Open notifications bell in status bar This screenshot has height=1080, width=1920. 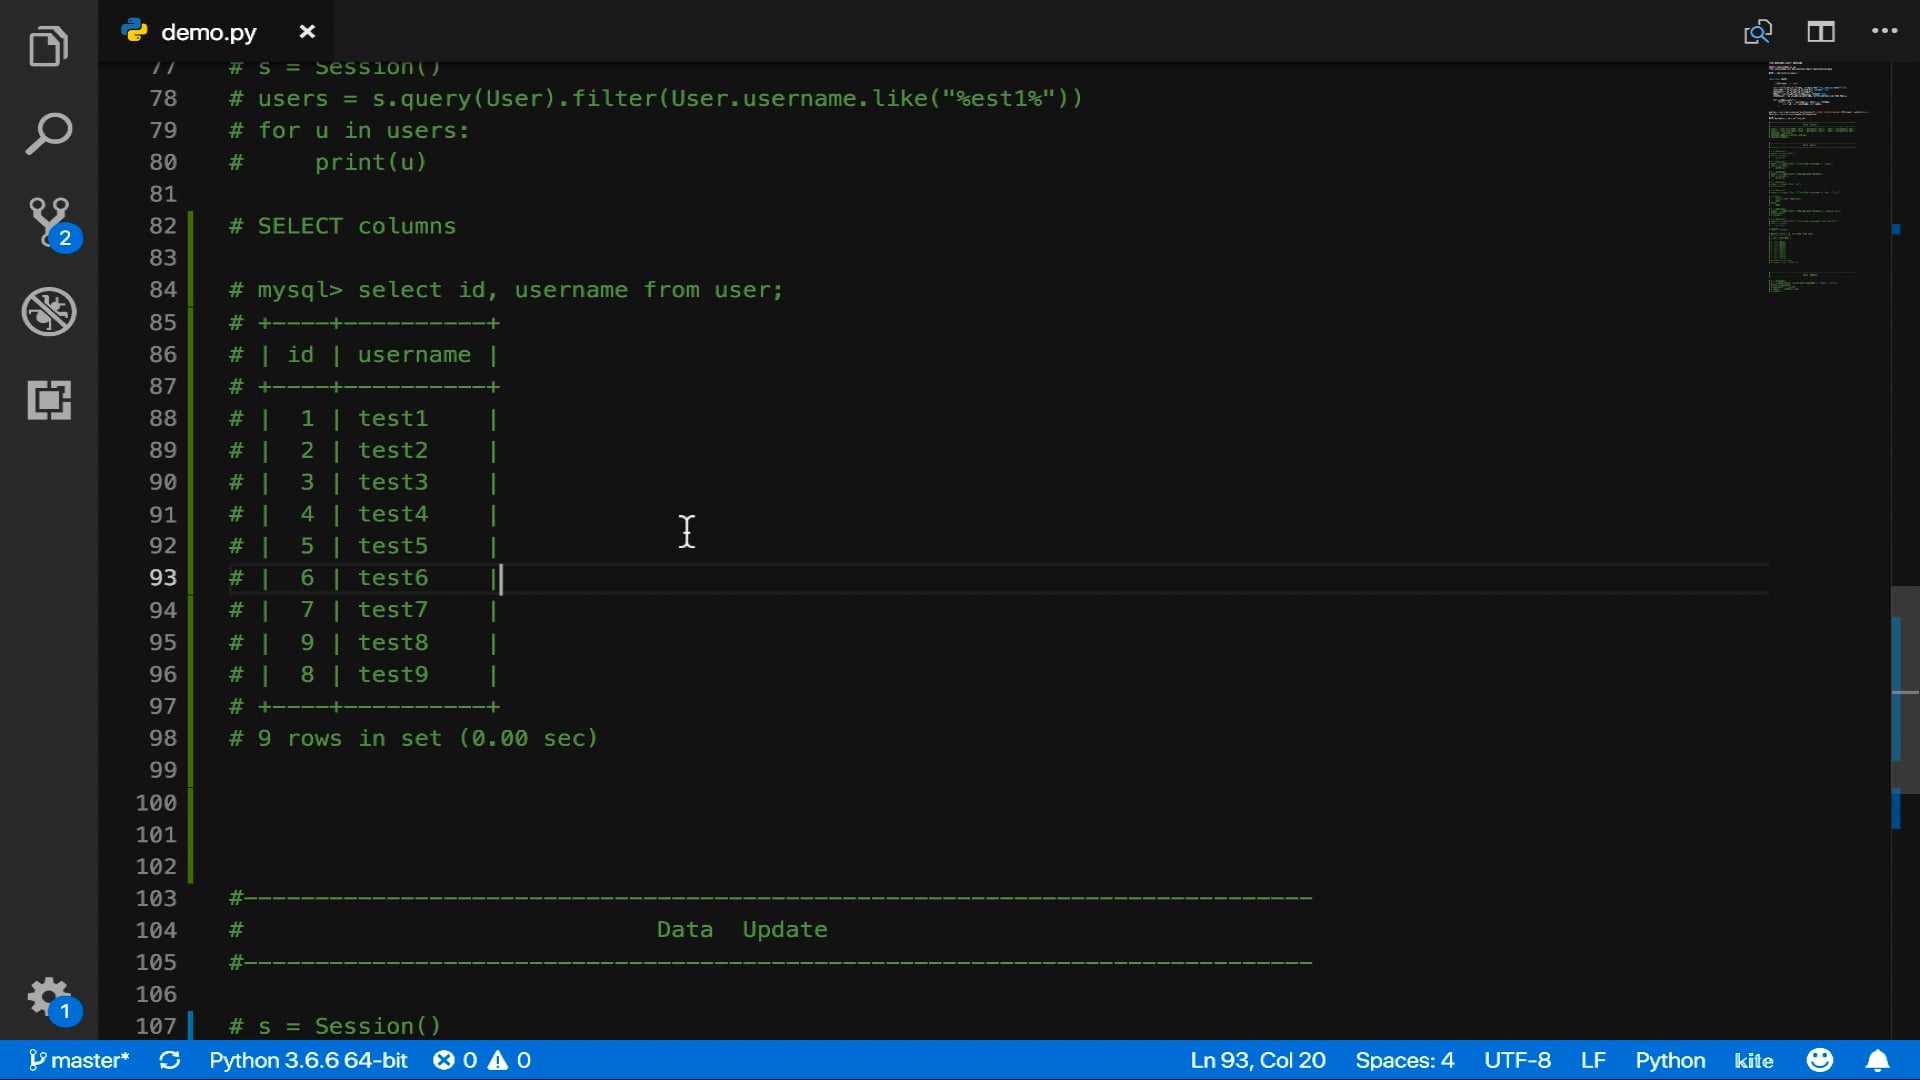pyautogui.click(x=1877, y=1060)
